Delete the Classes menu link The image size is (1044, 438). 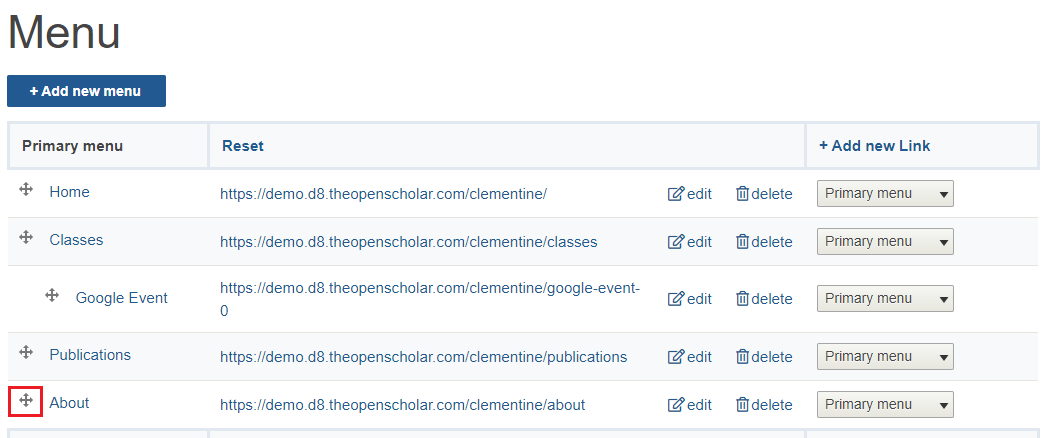764,242
